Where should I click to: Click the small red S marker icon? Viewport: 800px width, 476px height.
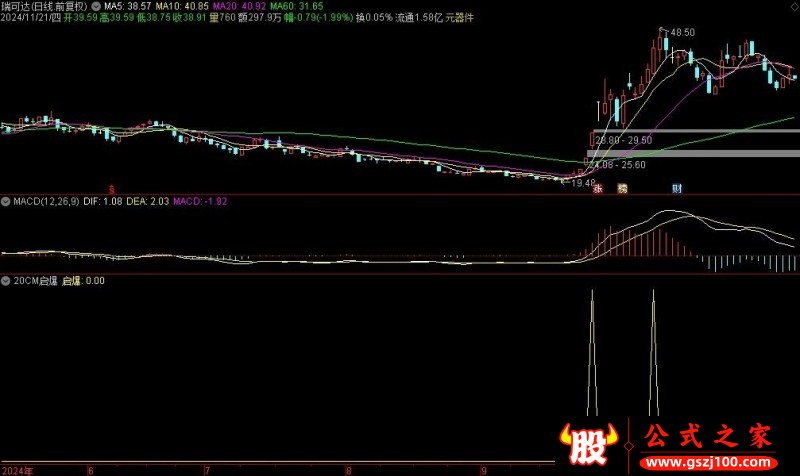112,189
